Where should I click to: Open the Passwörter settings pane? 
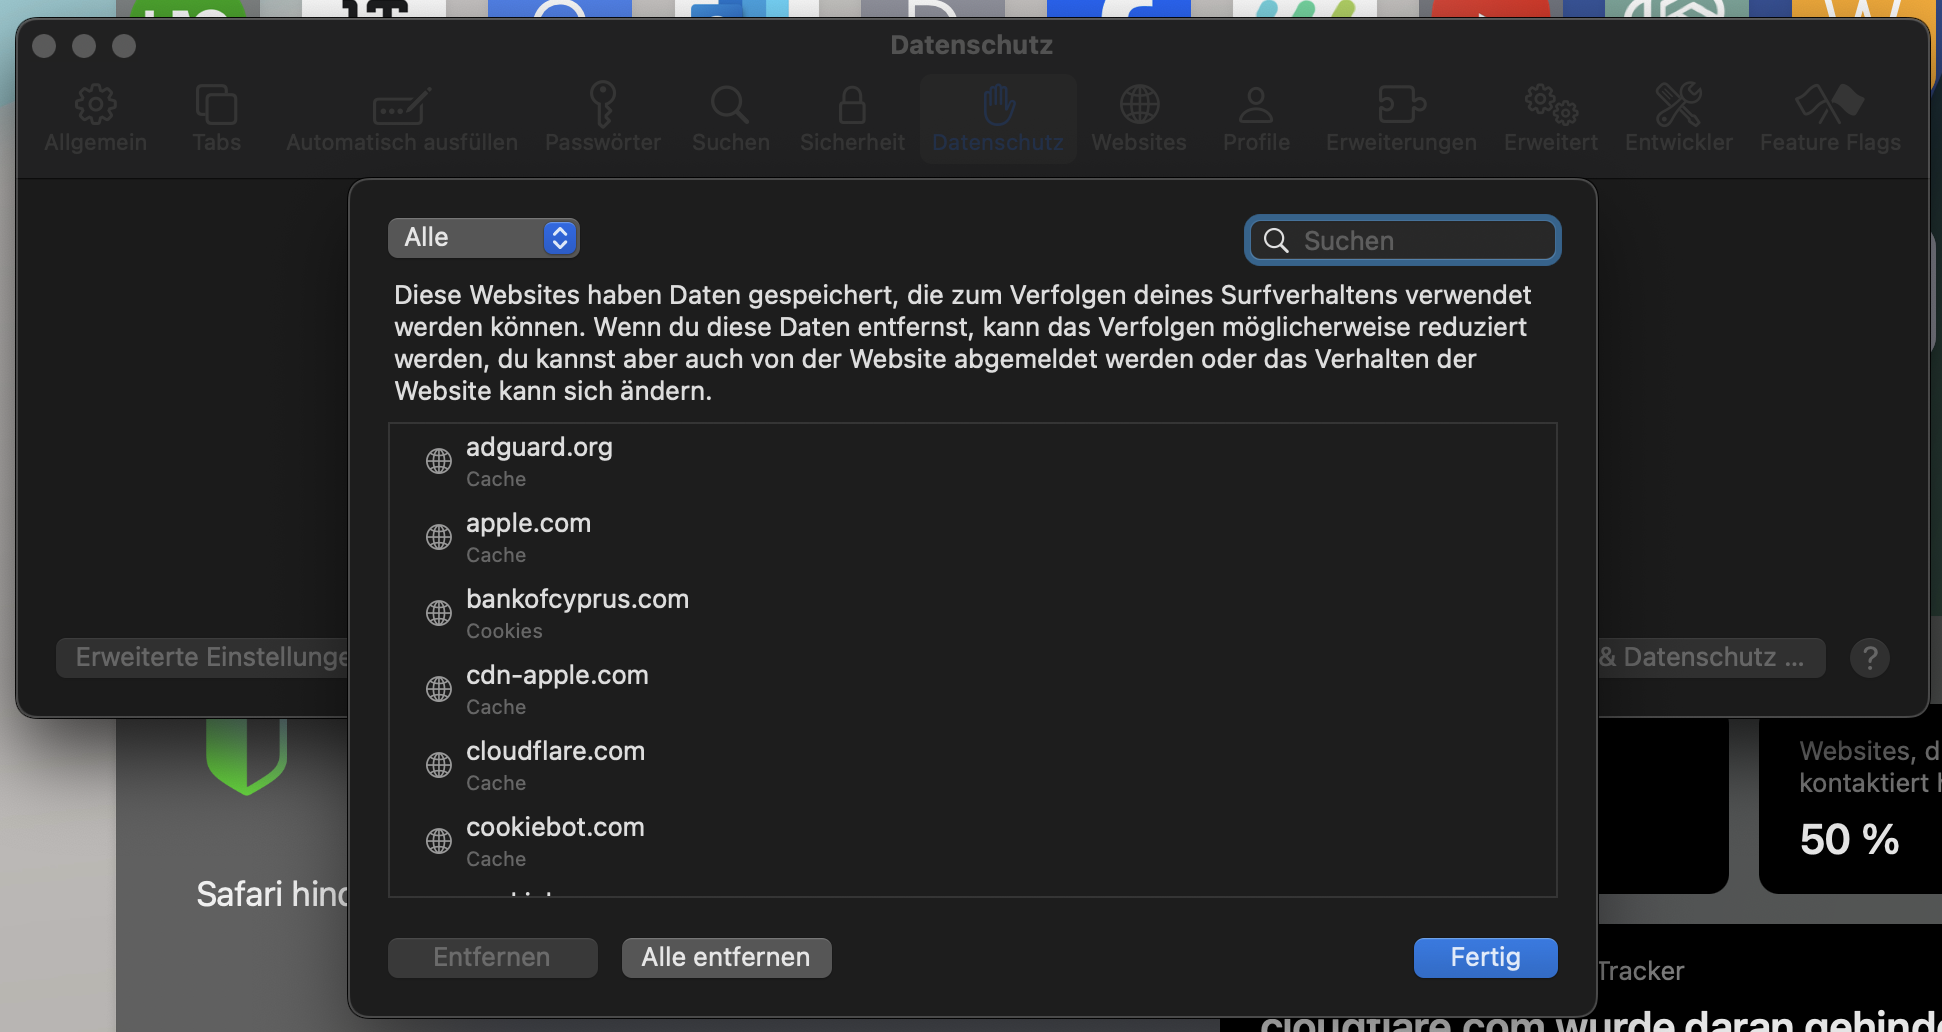pyautogui.click(x=603, y=117)
